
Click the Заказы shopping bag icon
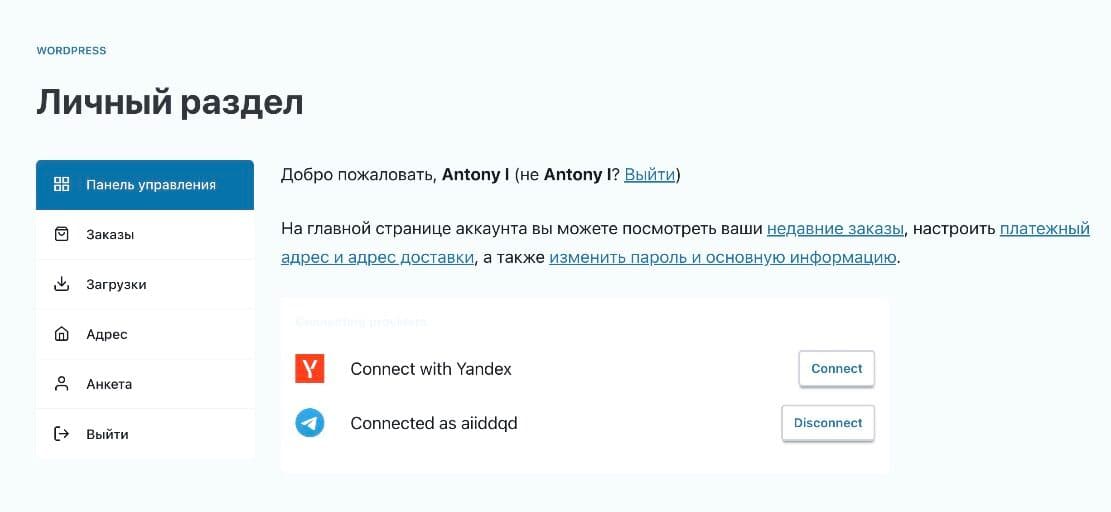pos(61,234)
